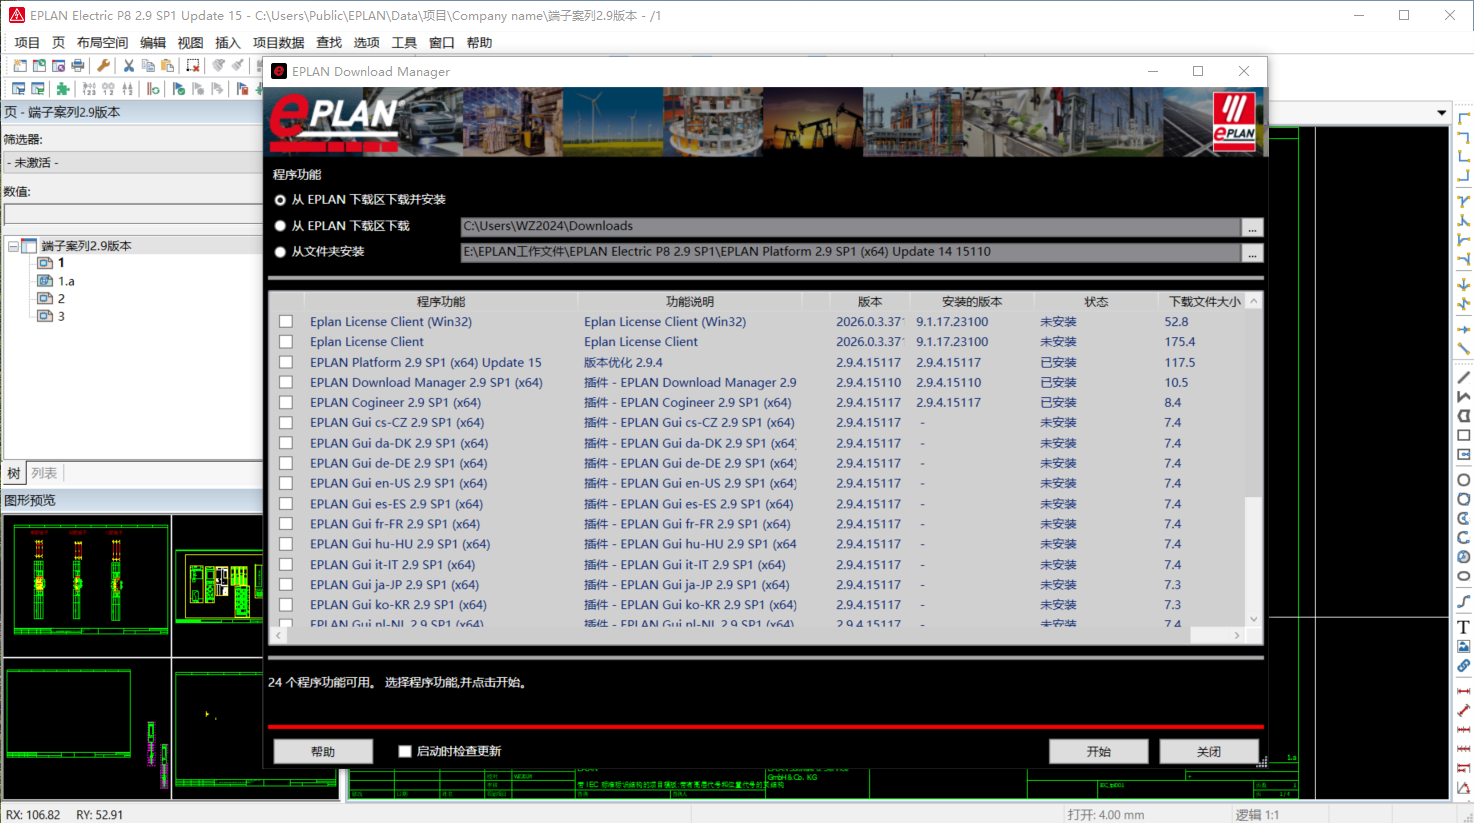Choose 从 EPLAN 下载区下载 radio option
The image size is (1474, 823).
[280, 226]
